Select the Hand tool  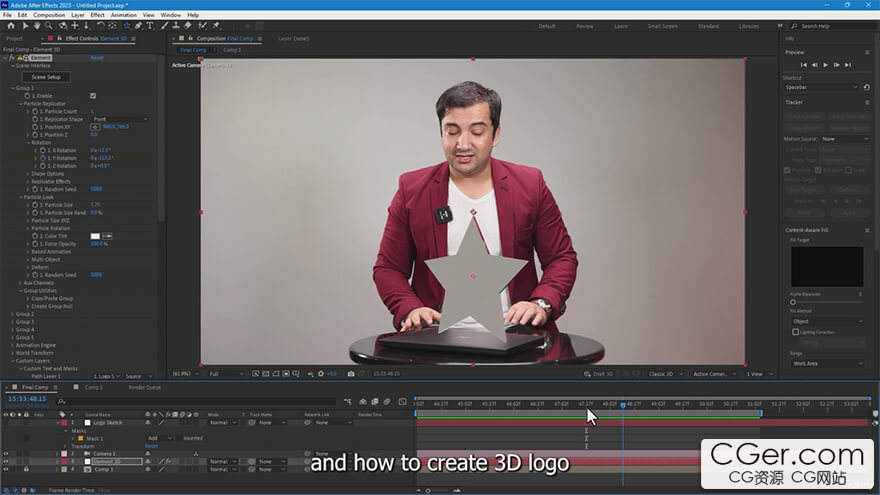click(37, 26)
